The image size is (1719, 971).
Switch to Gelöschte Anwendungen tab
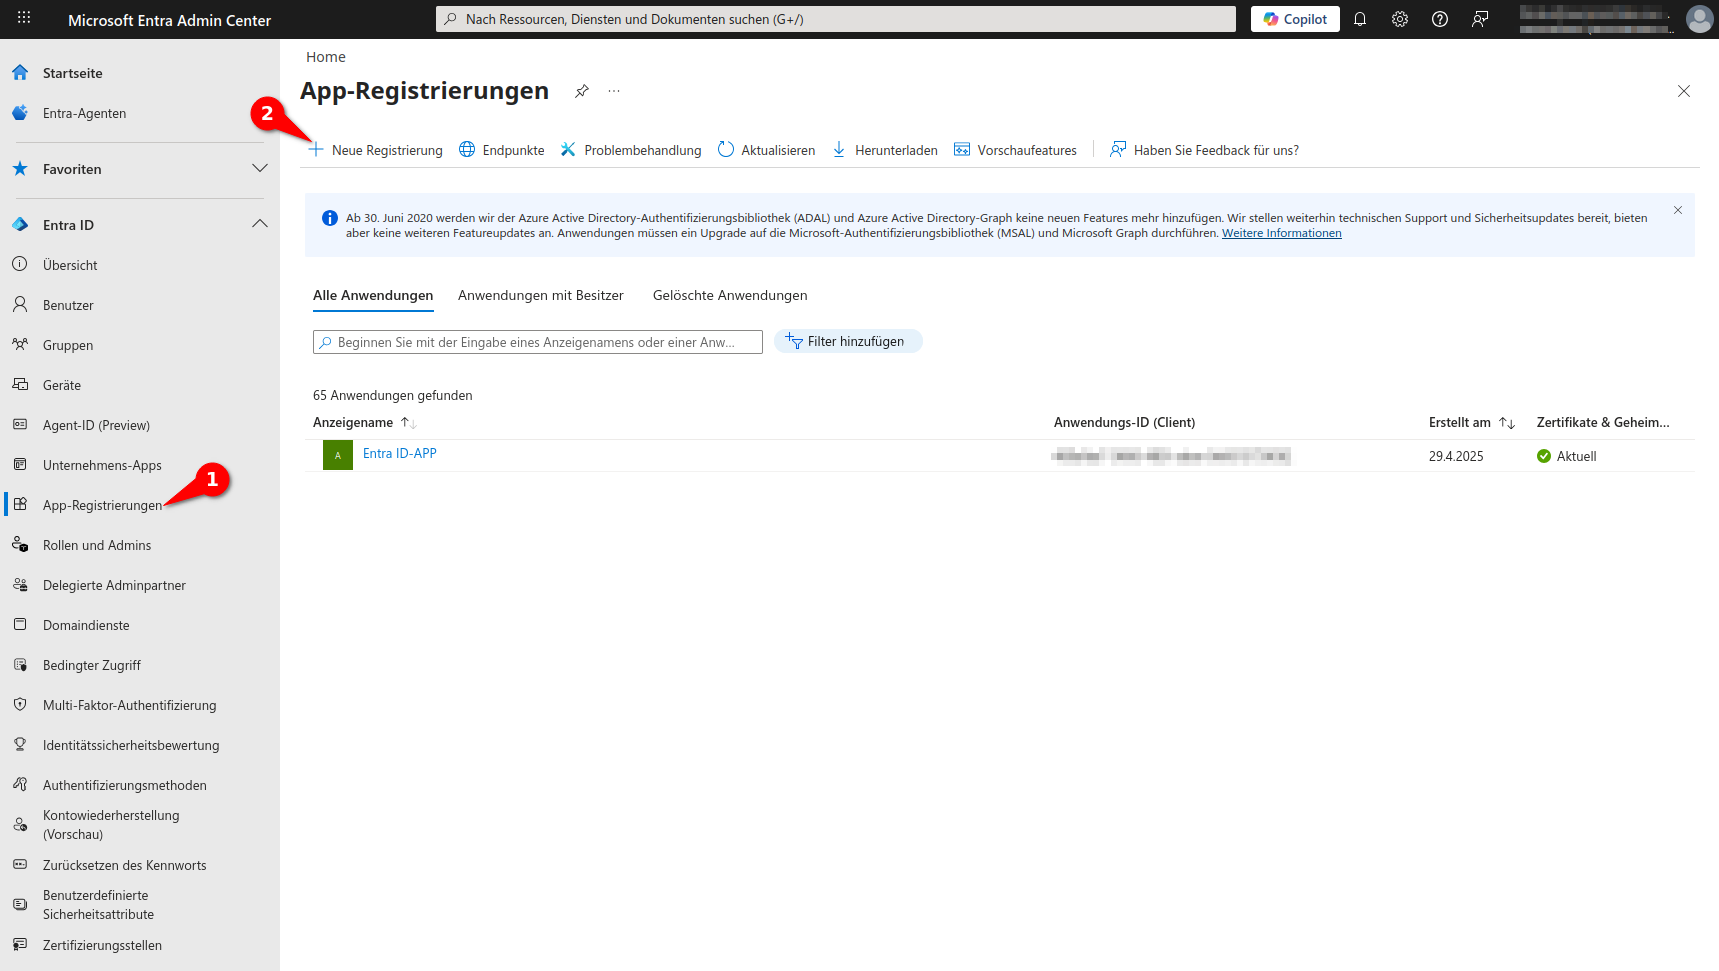point(730,295)
